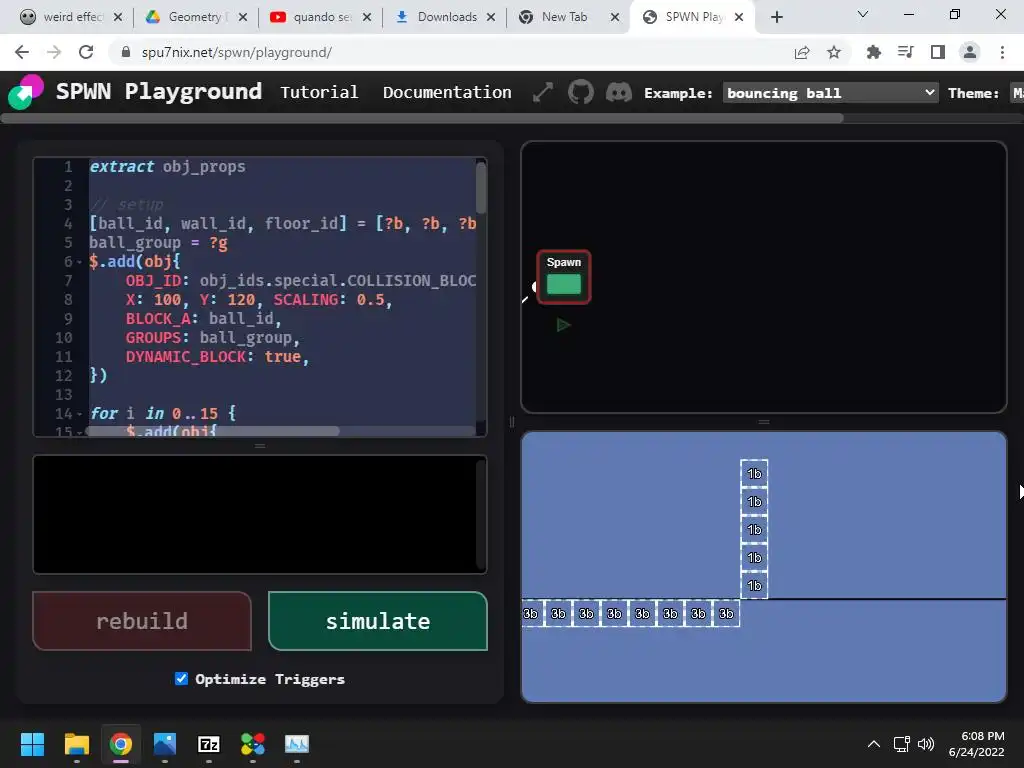Viewport: 1024px width, 768px height.
Task: Click the top 1b block in preview
Action: point(754,473)
